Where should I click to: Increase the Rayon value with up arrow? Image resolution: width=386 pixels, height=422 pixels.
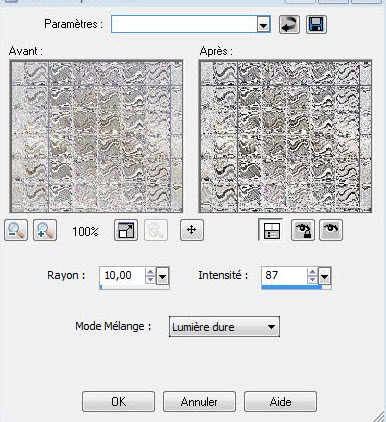click(150, 272)
